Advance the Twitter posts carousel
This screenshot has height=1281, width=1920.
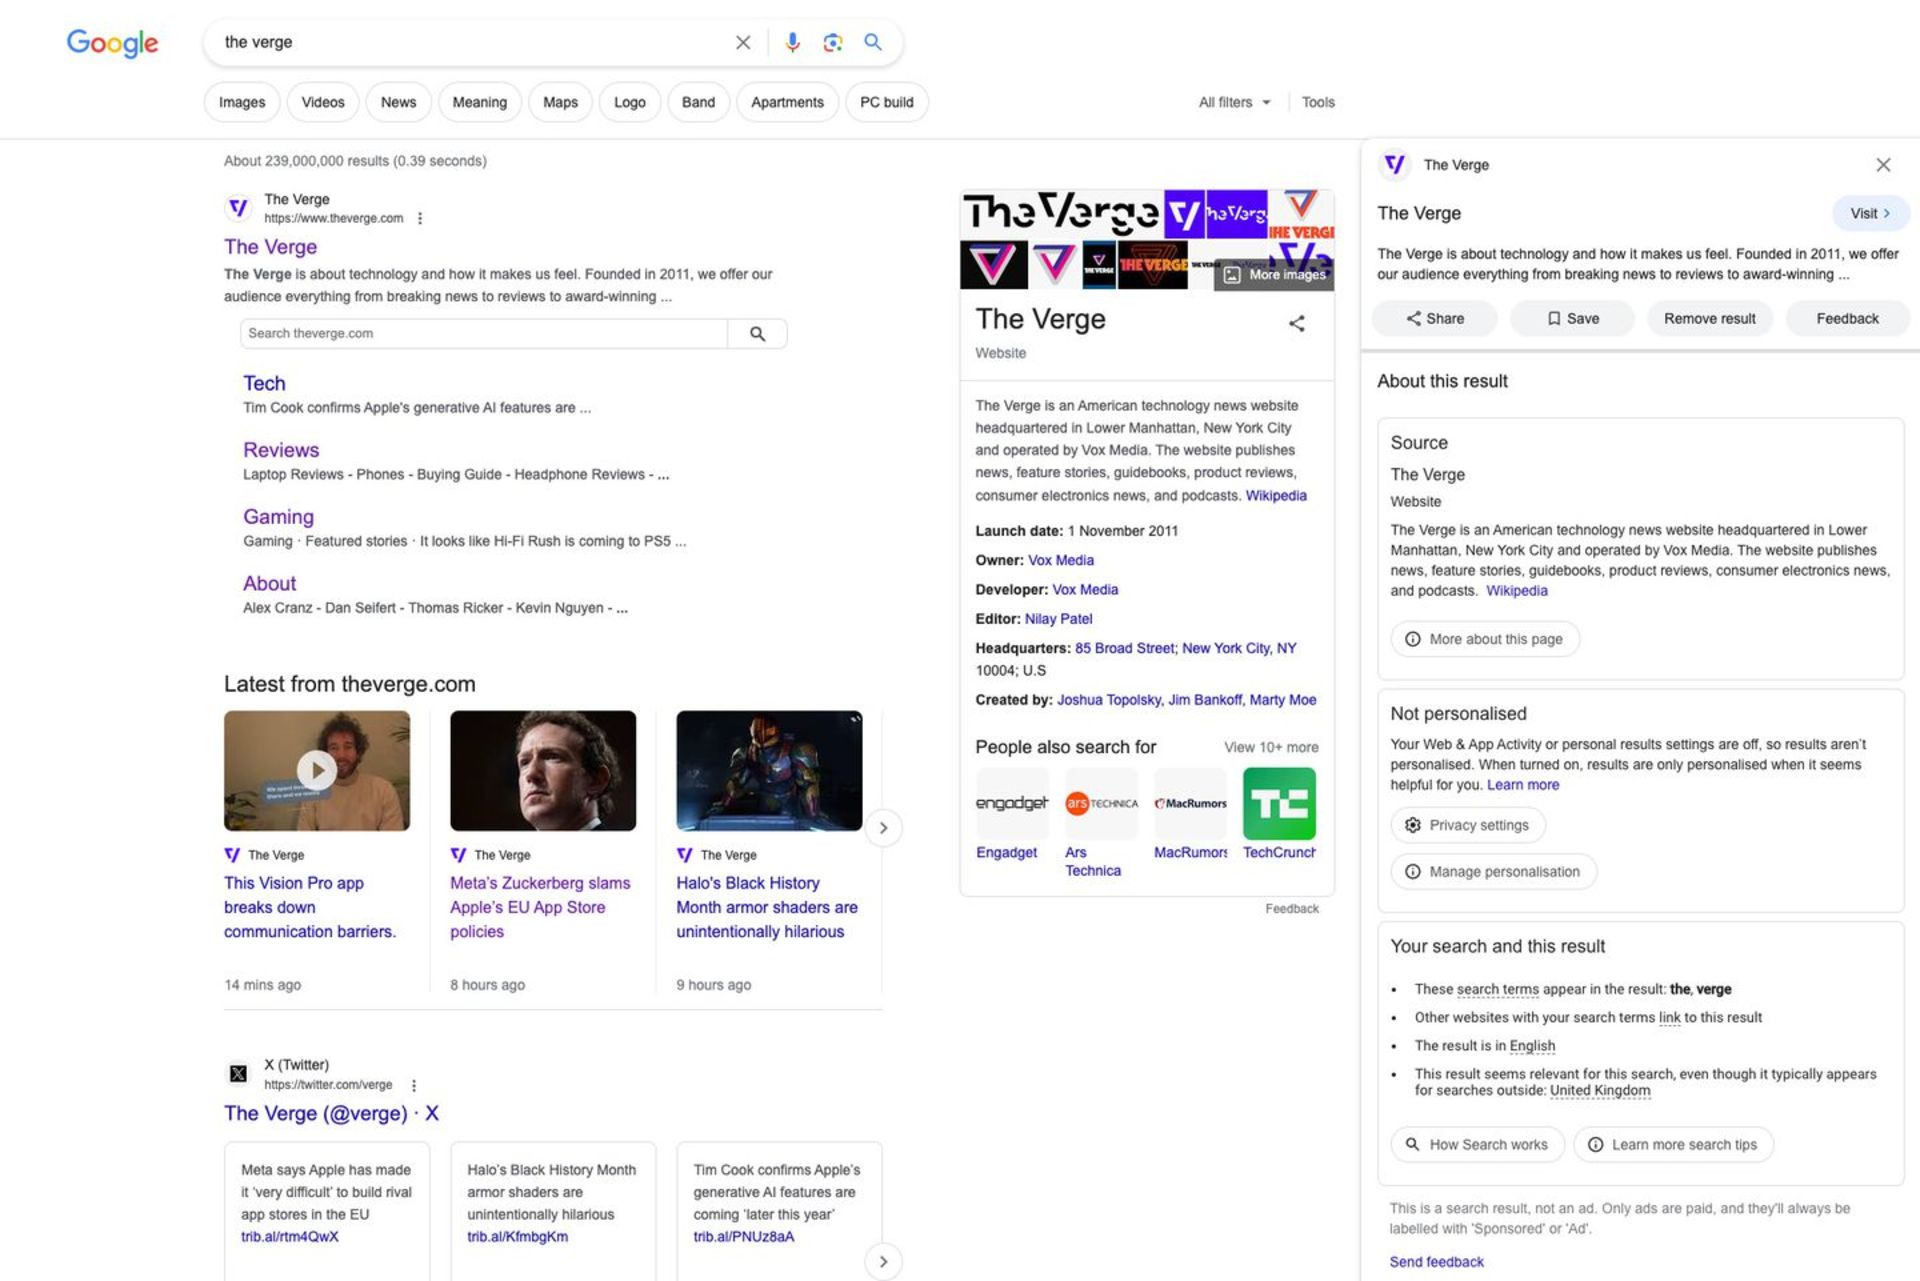(883, 1261)
